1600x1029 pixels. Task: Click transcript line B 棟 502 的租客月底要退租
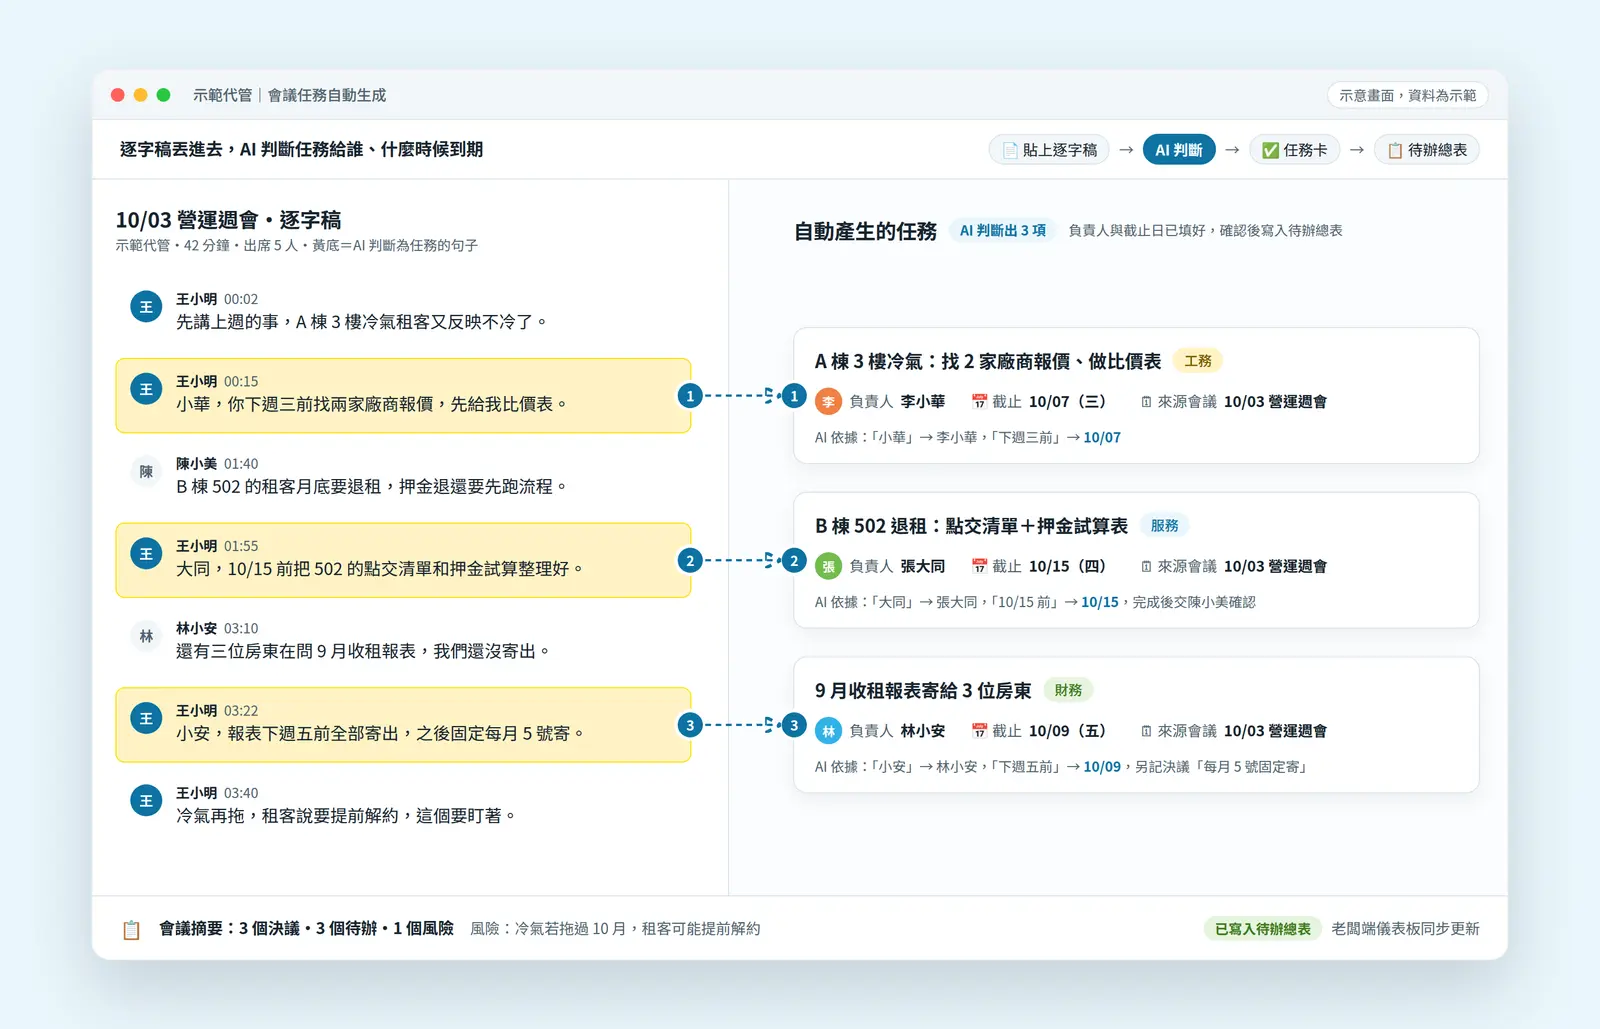point(372,487)
